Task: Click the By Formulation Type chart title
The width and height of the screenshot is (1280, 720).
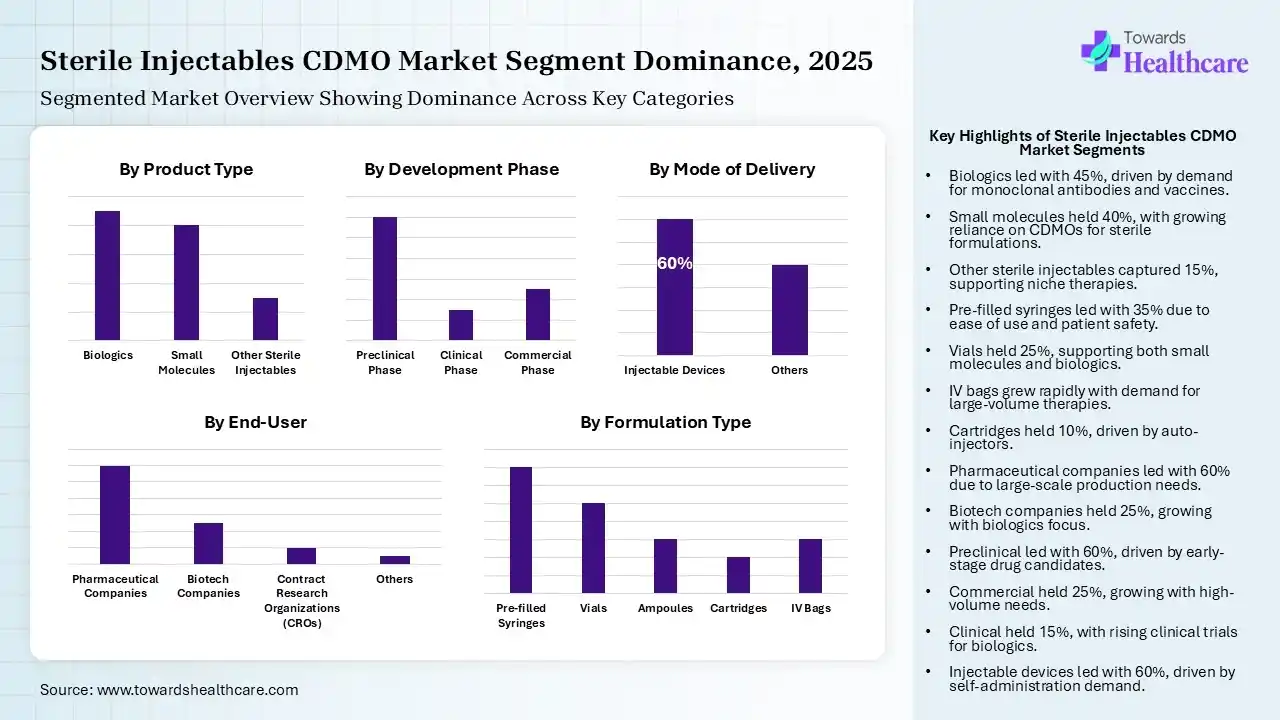Action: click(x=665, y=423)
